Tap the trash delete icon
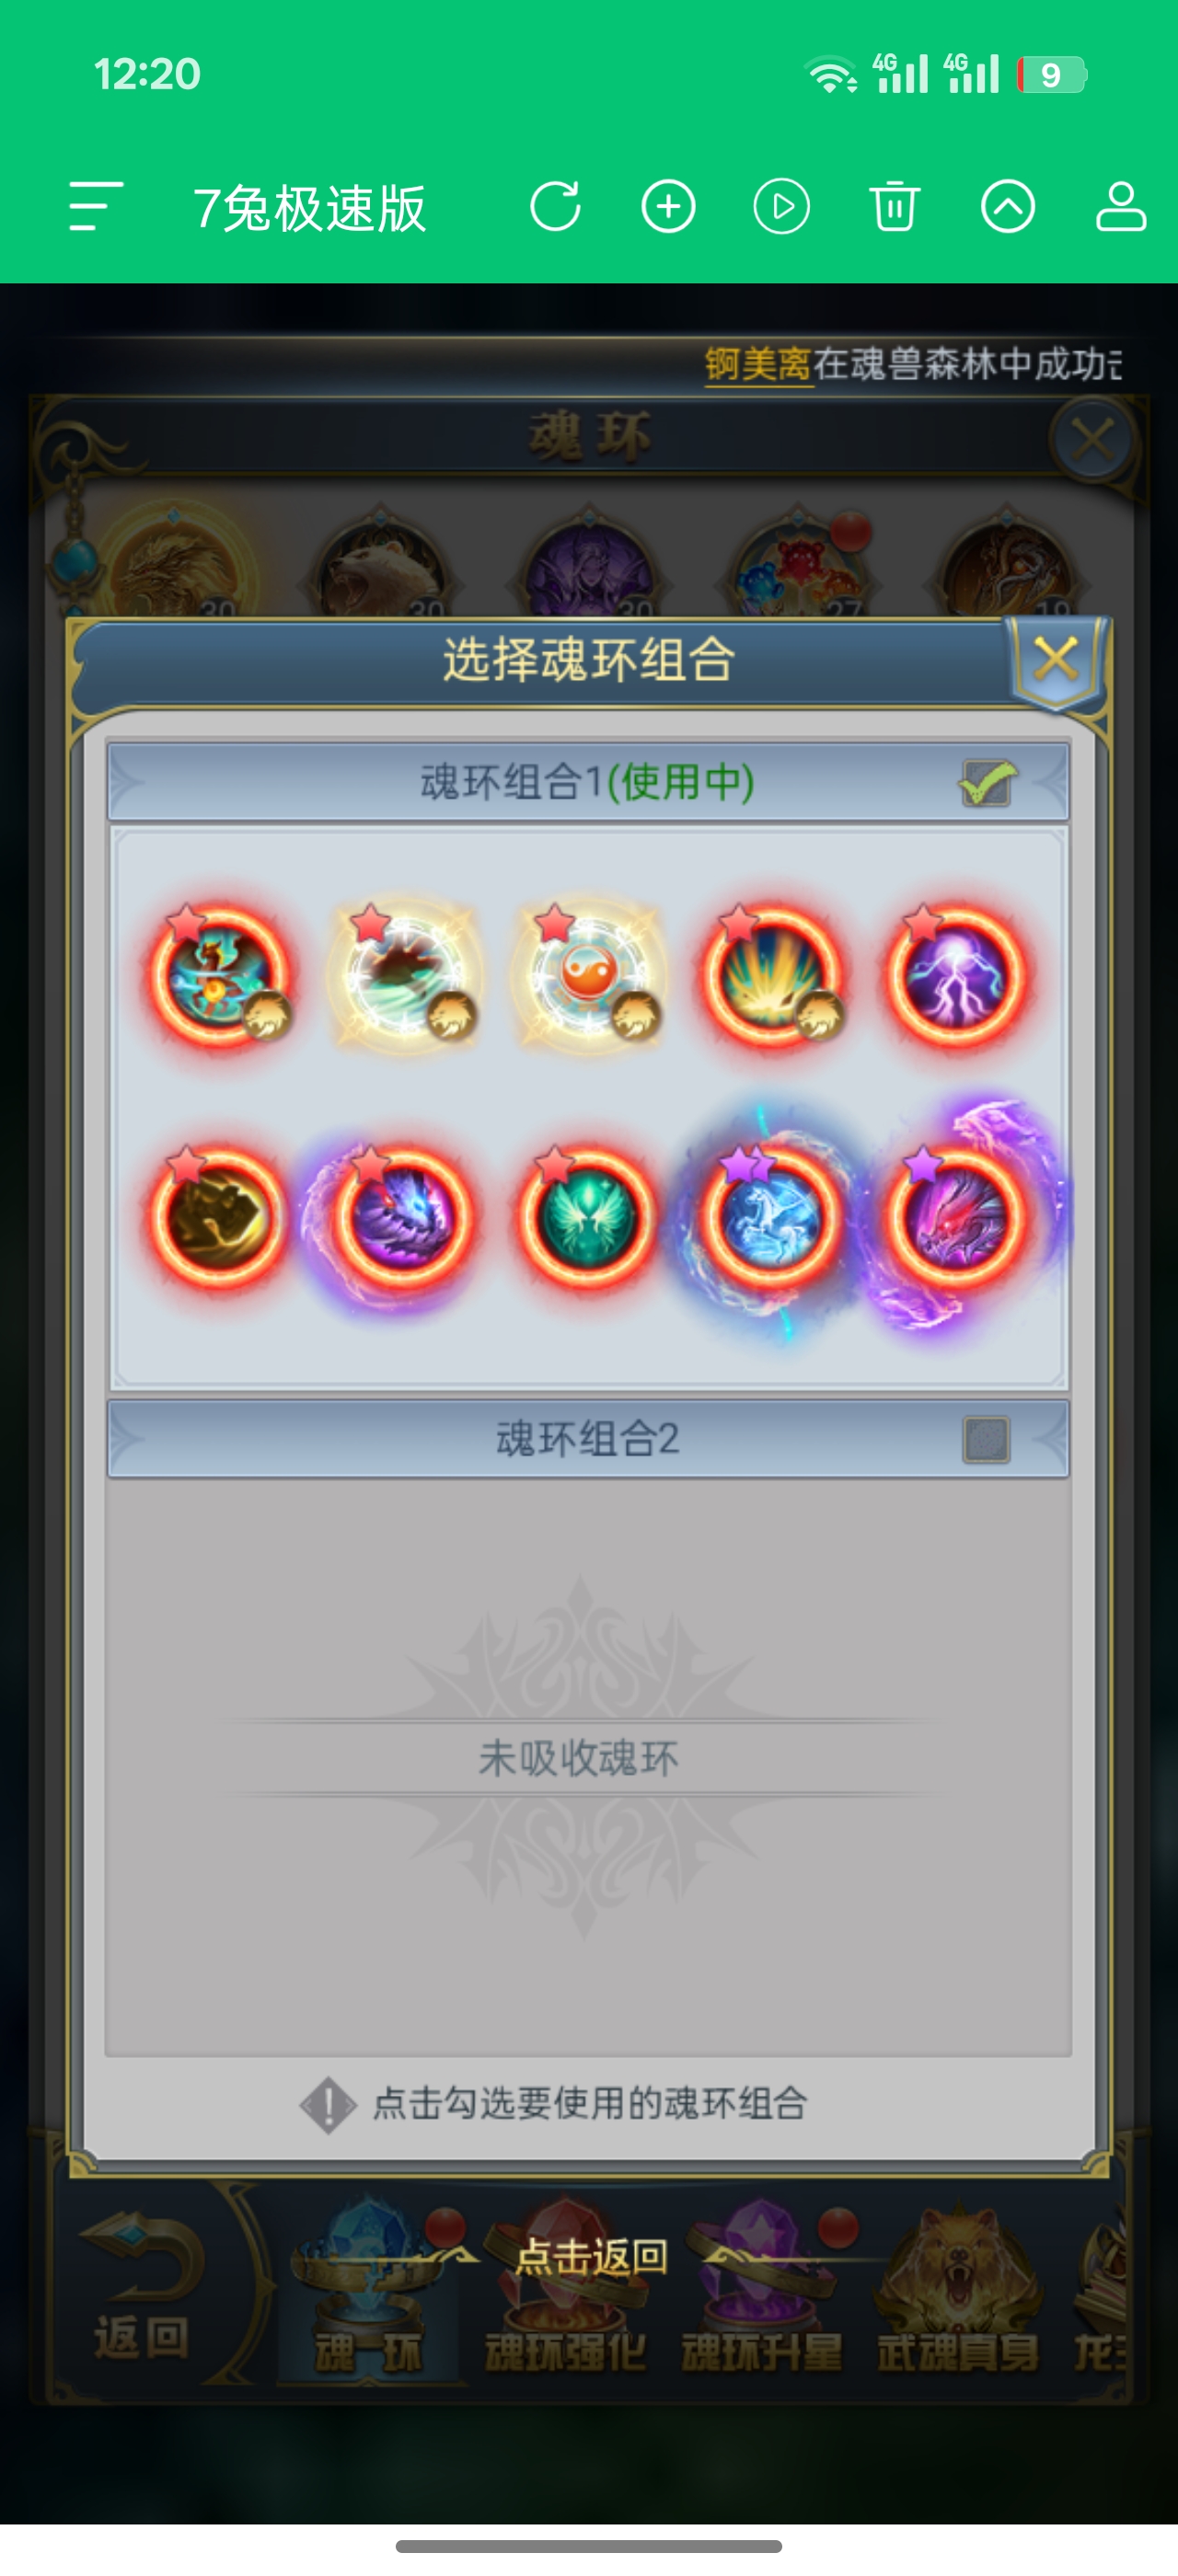This screenshot has height=2576, width=1178. click(894, 207)
